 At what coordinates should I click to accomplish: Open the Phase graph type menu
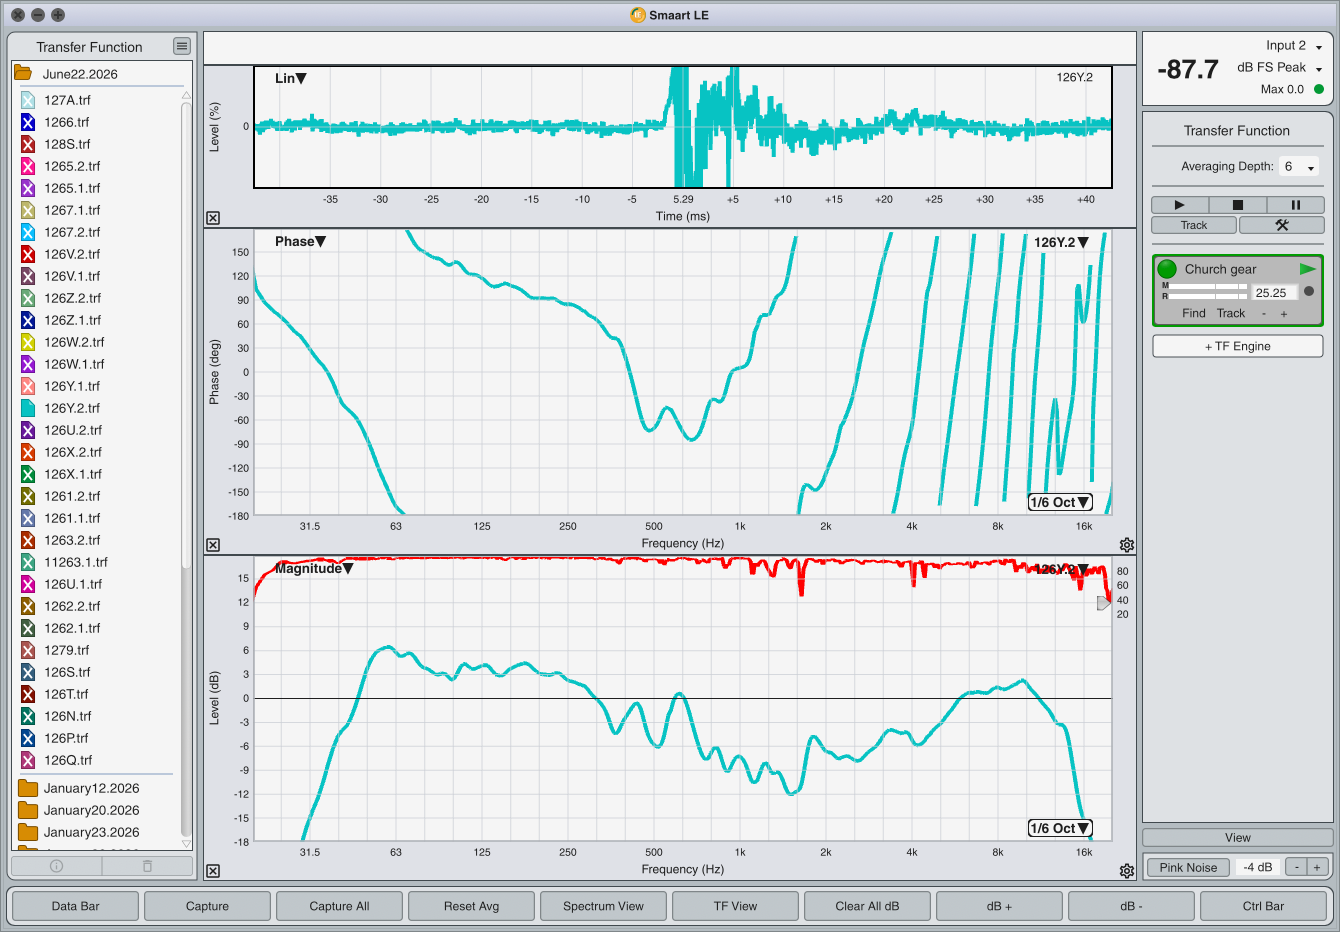coord(300,241)
